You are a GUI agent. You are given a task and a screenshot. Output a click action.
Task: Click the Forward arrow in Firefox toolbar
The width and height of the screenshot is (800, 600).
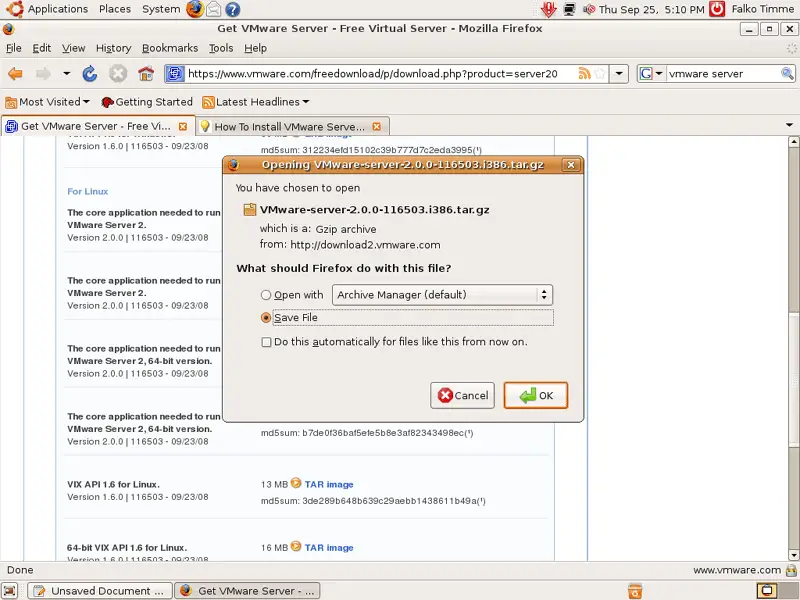pos(43,74)
